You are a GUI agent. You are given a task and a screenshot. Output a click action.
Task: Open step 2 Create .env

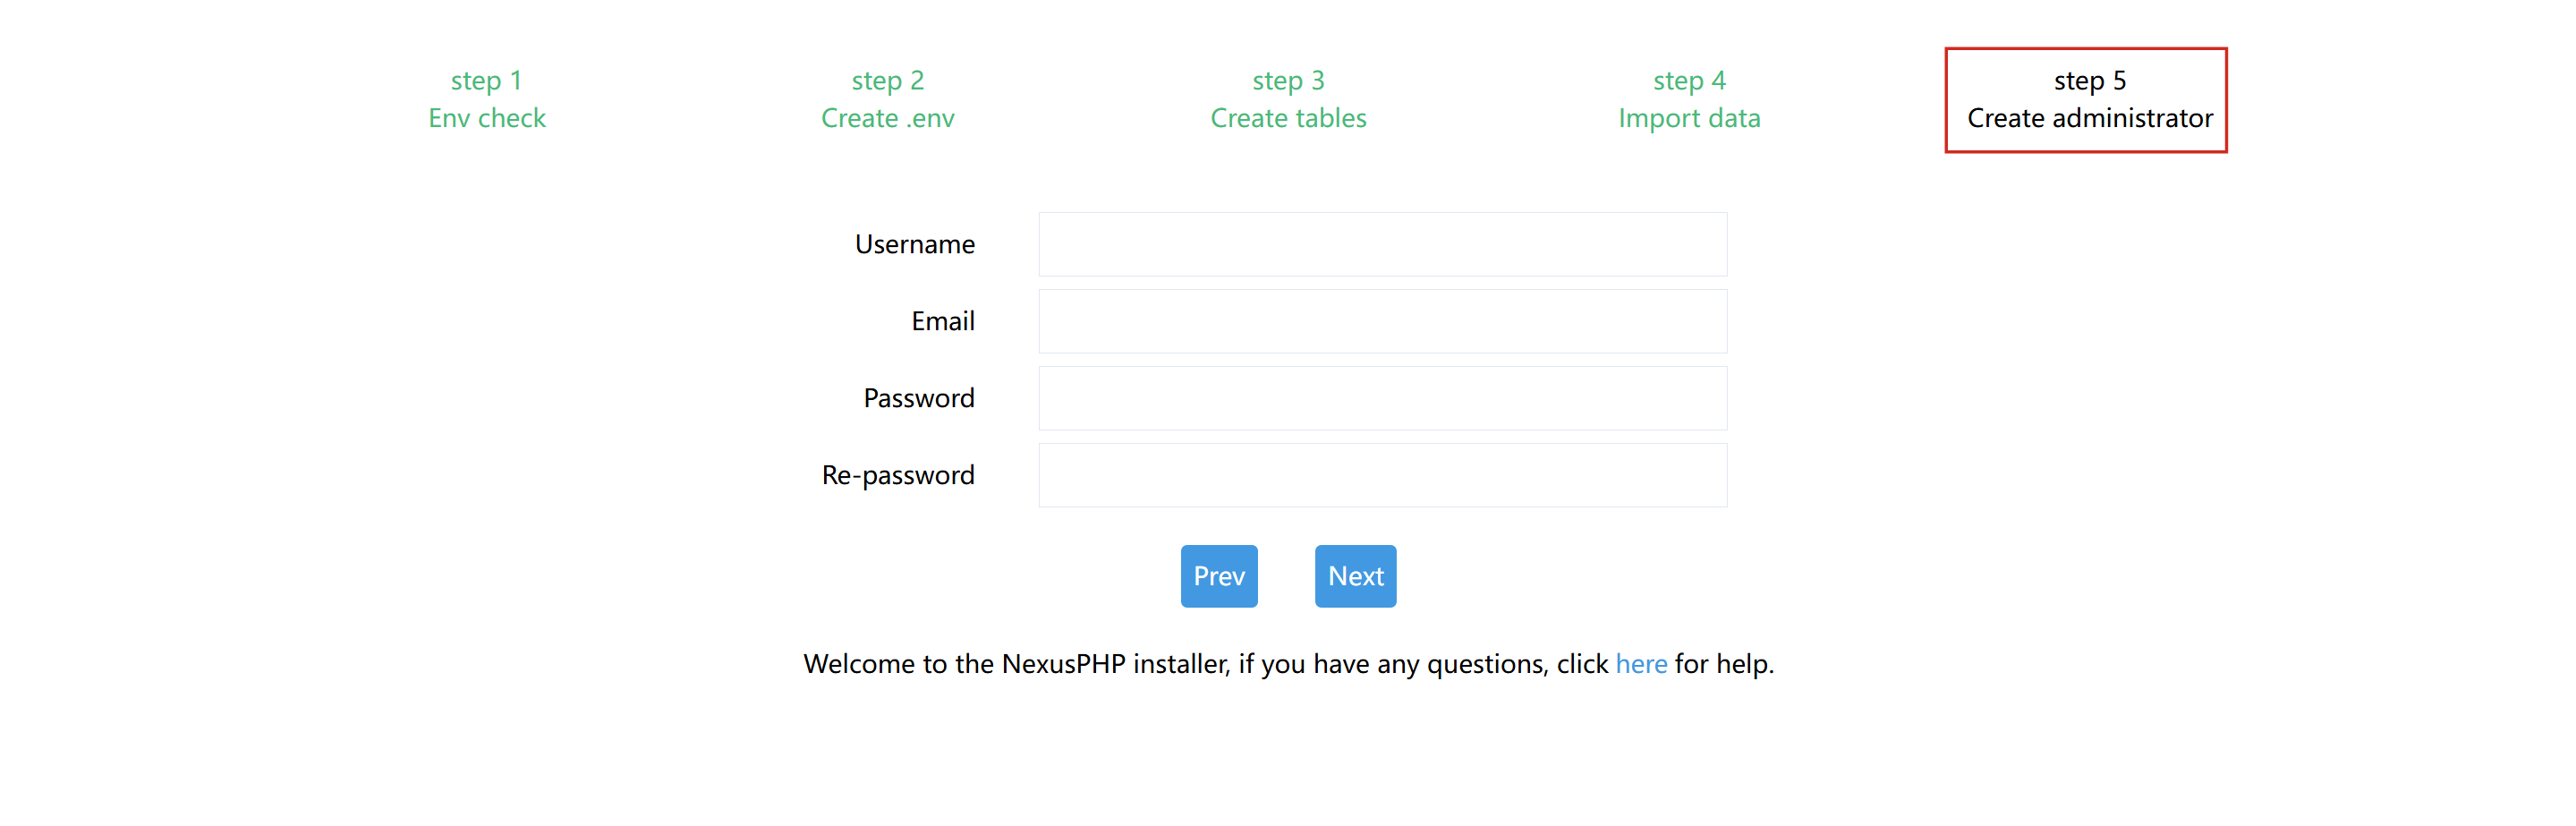[x=887, y=99]
